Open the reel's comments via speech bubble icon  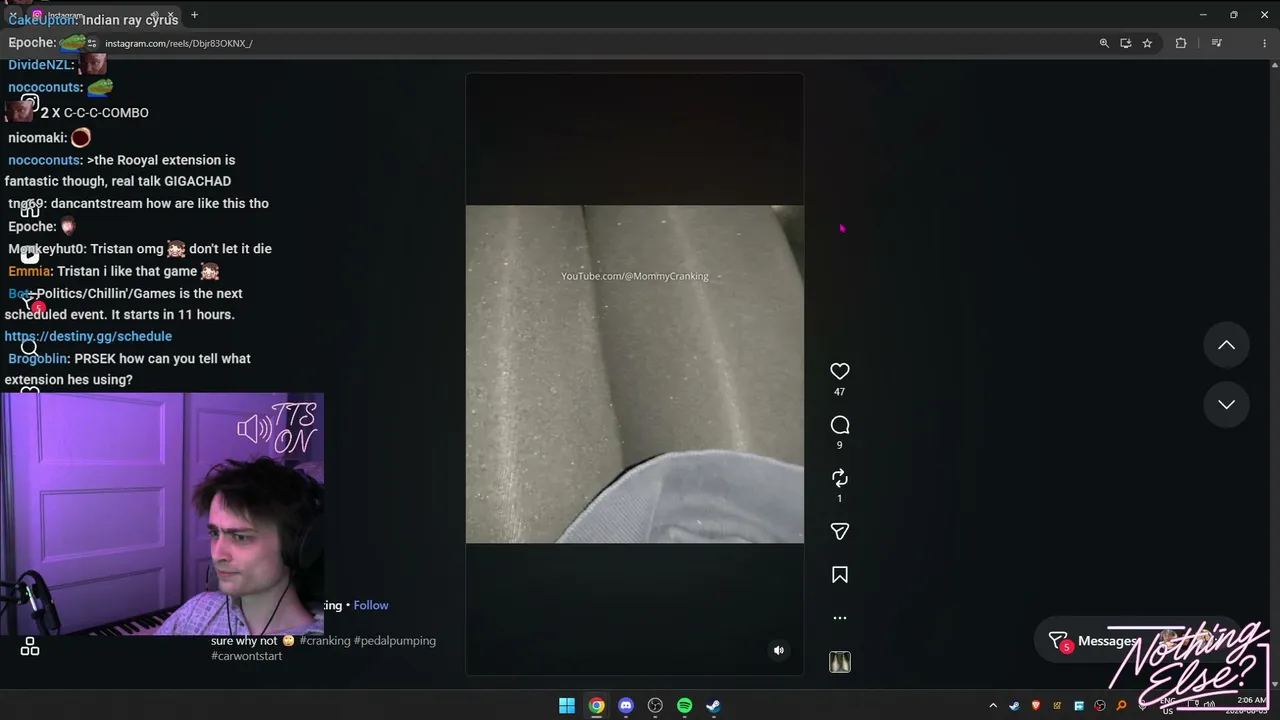pyautogui.click(x=840, y=425)
